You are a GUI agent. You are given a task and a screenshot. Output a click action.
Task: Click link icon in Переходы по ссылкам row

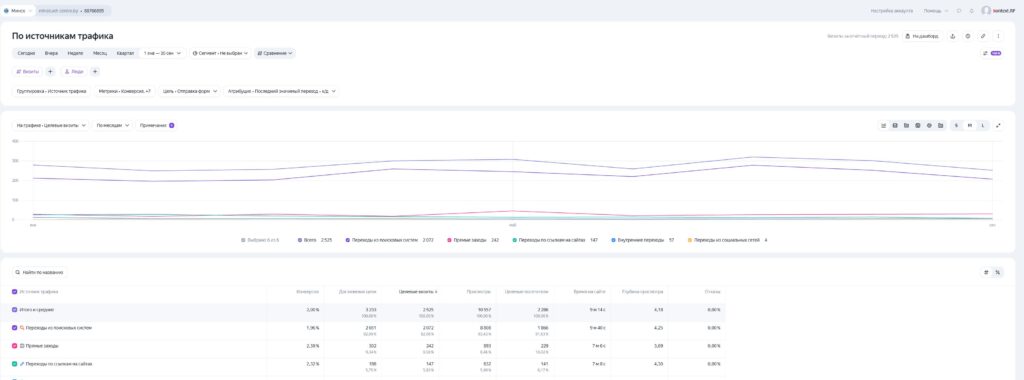click(x=22, y=364)
